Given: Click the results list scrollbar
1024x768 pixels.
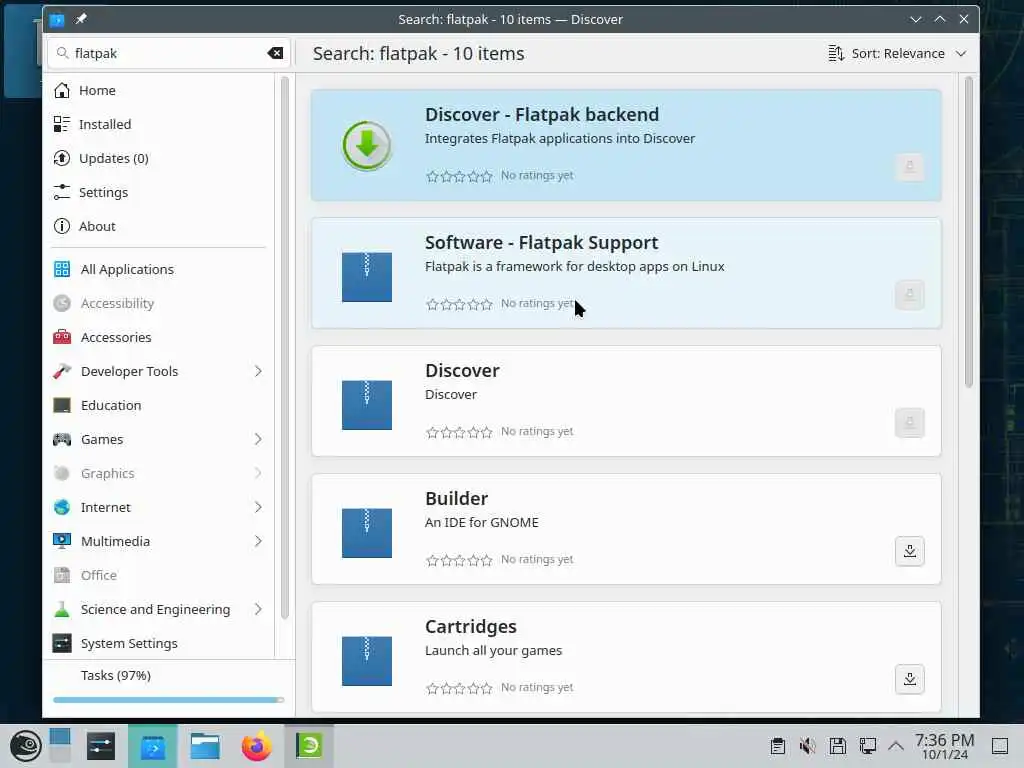Looking at the screenshot, I should click(x=968, y=232).
